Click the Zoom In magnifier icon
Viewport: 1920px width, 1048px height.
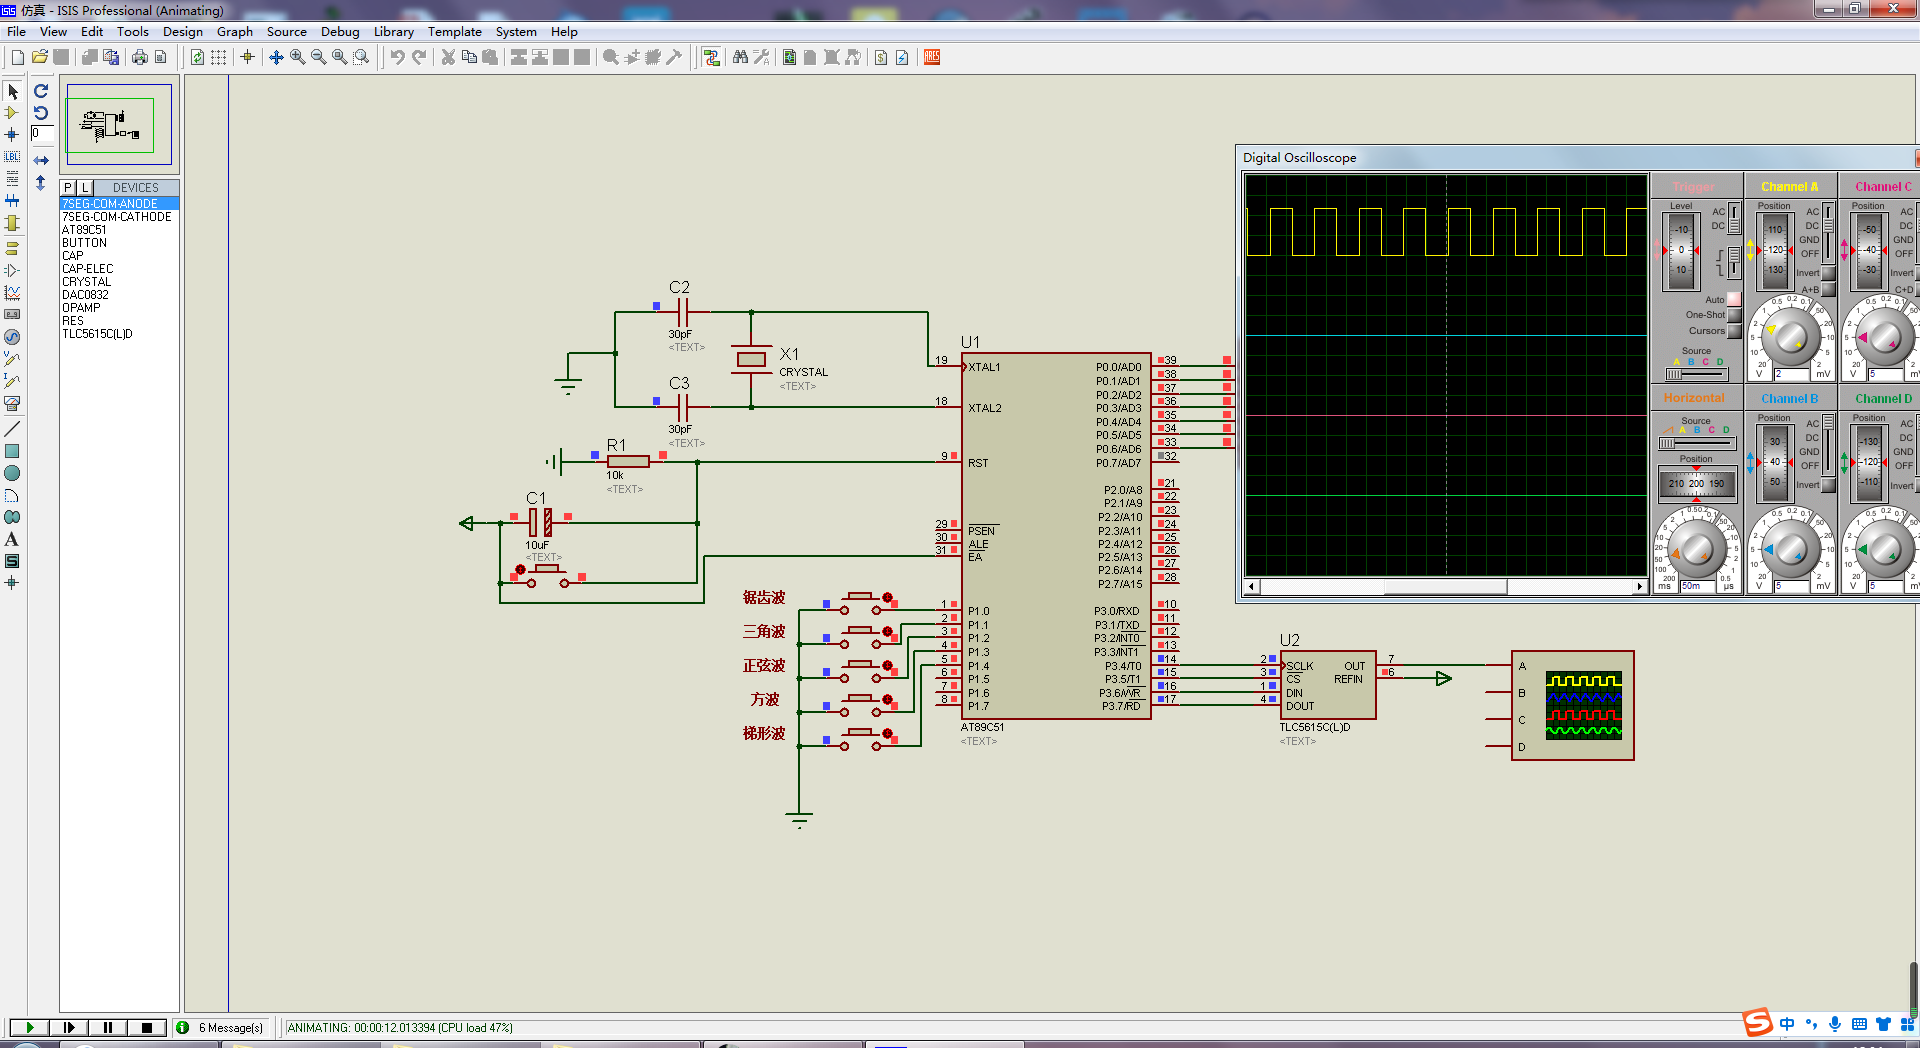click(x=298, y=57)
